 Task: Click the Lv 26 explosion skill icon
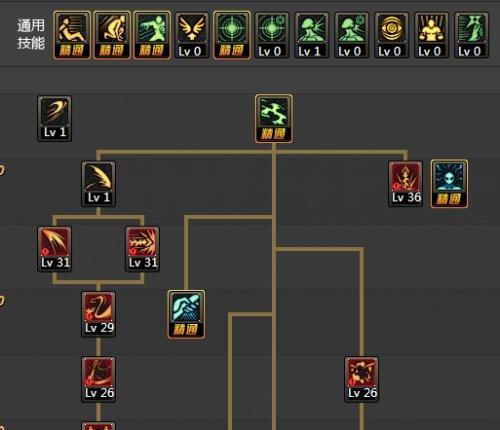361,379
